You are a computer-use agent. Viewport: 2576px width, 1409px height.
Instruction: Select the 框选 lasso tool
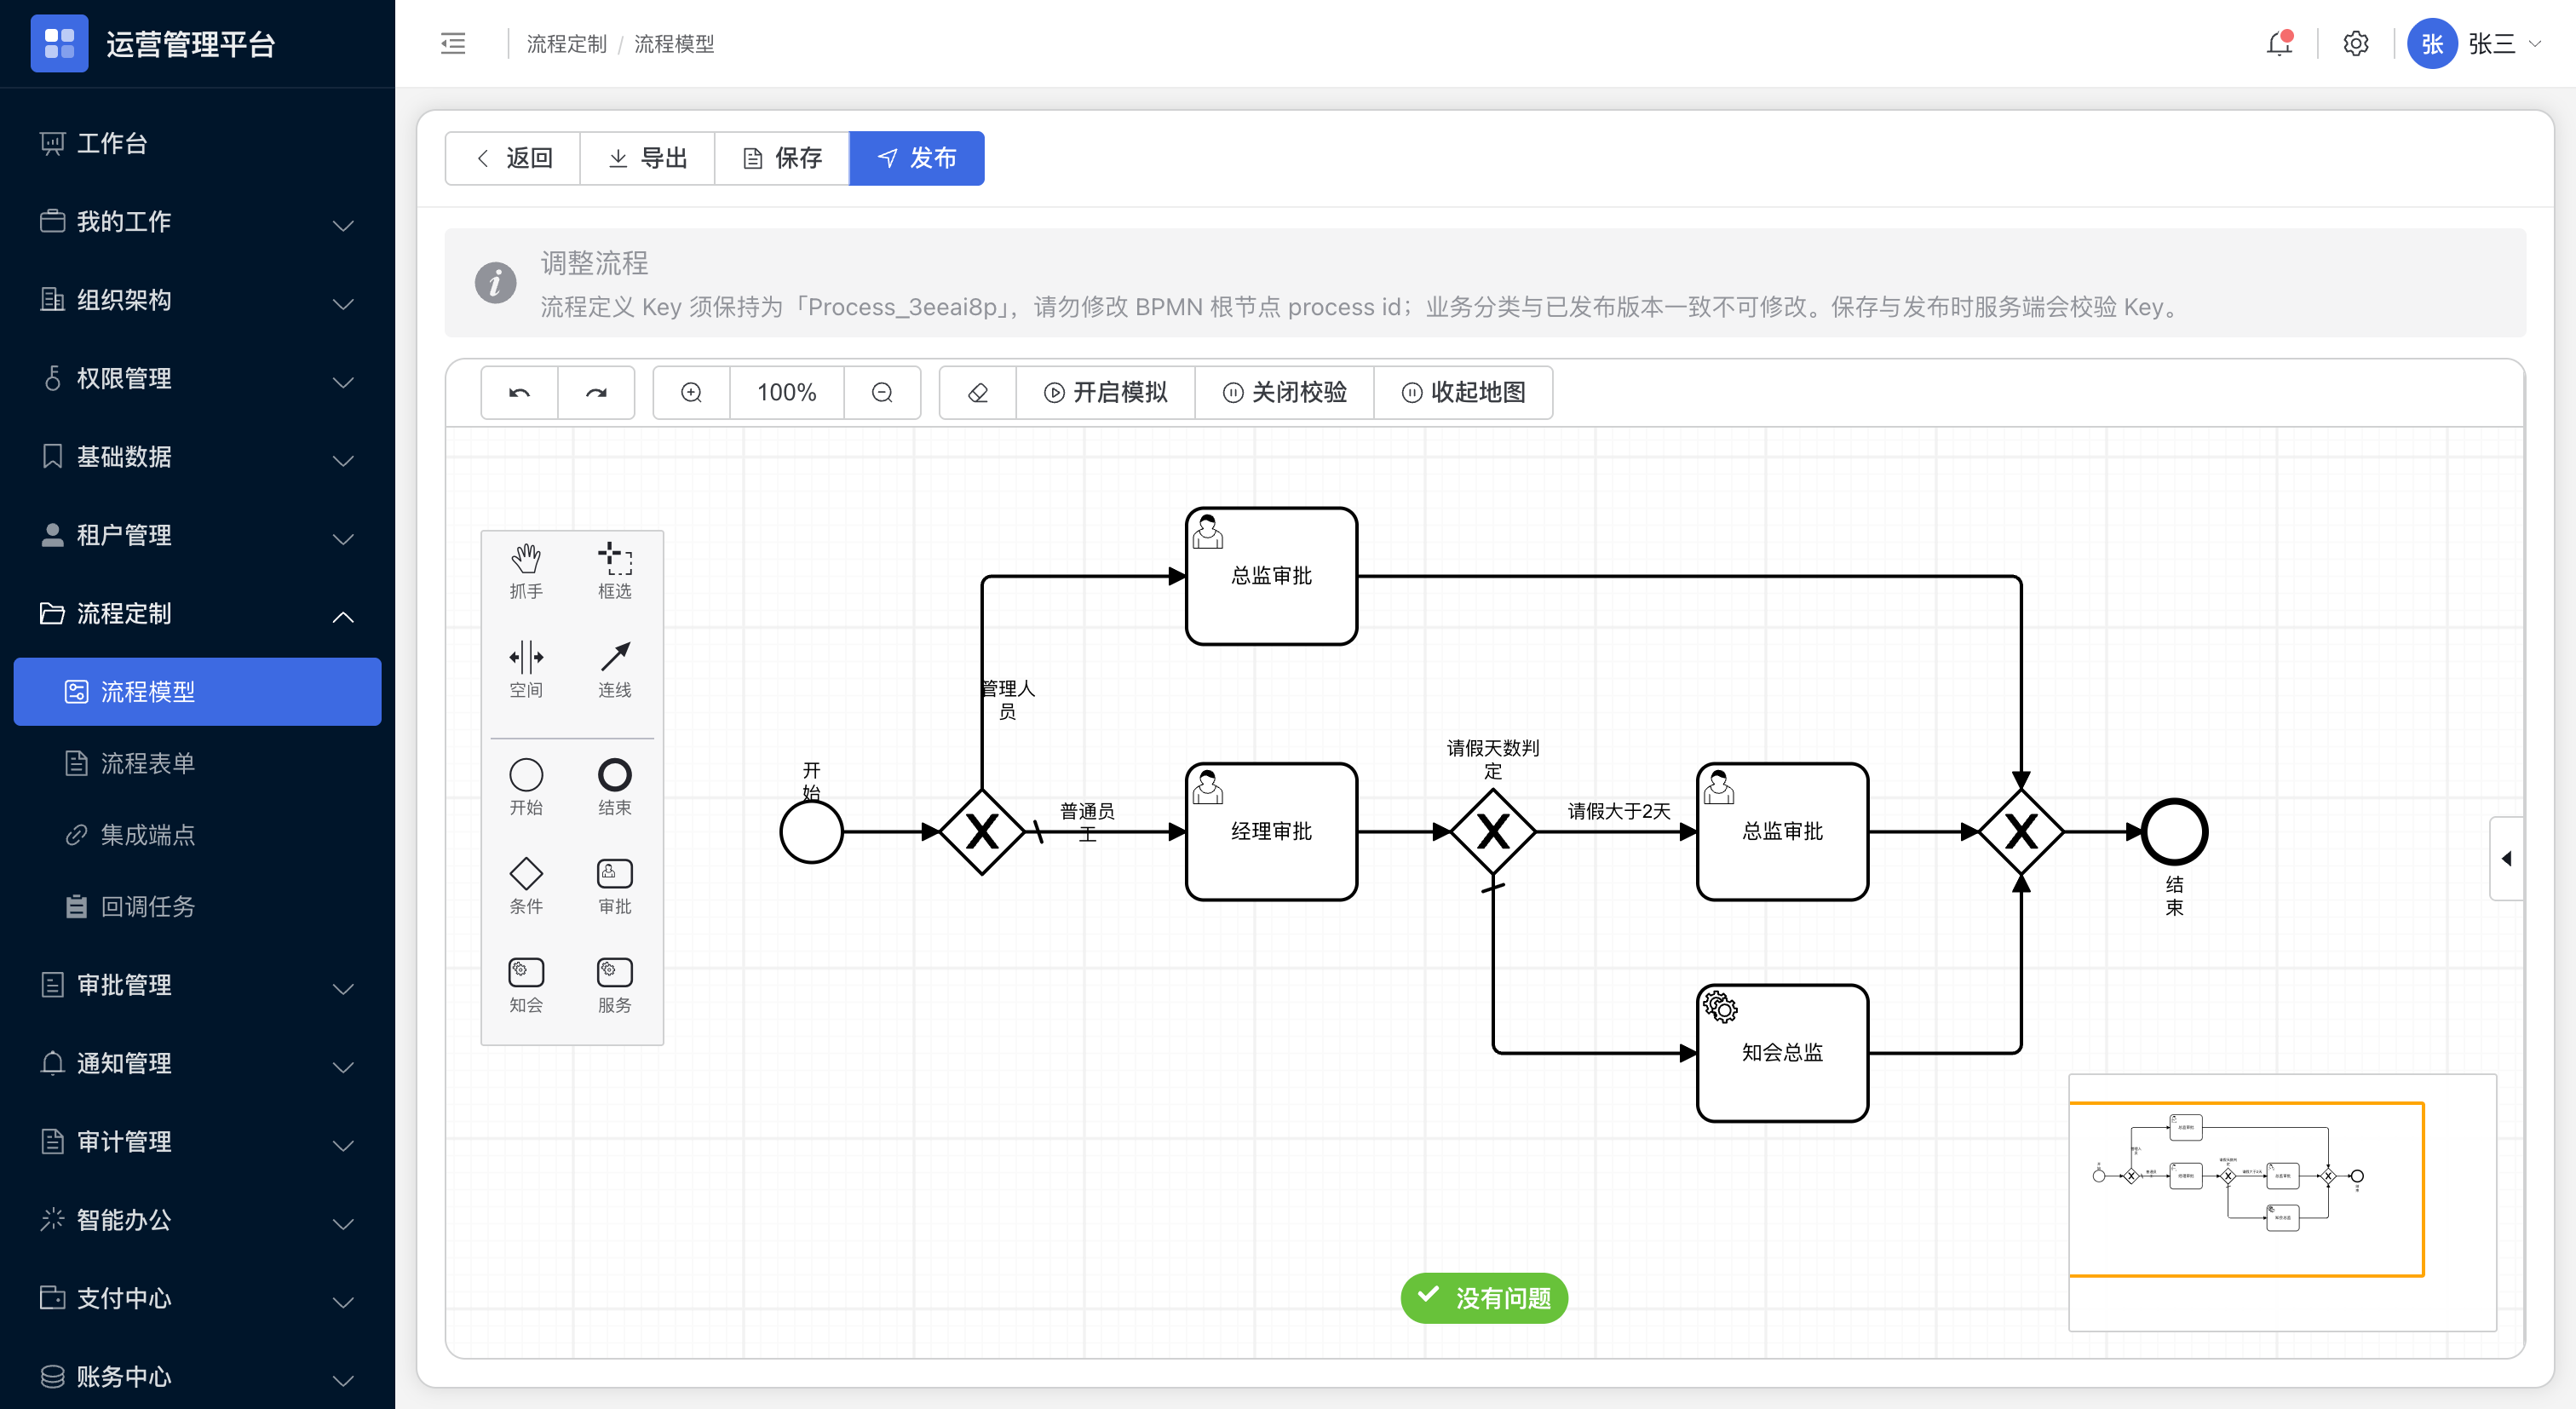[x=614, y=571]
